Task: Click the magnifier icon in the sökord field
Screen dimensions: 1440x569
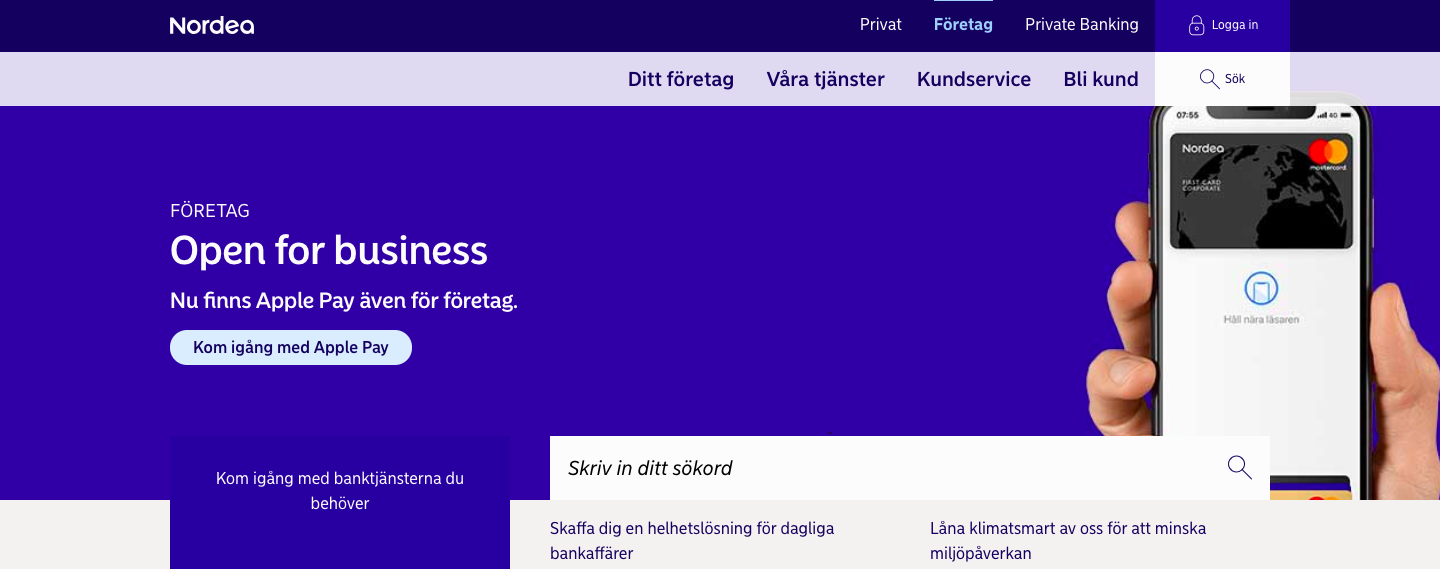Action: (1239, 467)
